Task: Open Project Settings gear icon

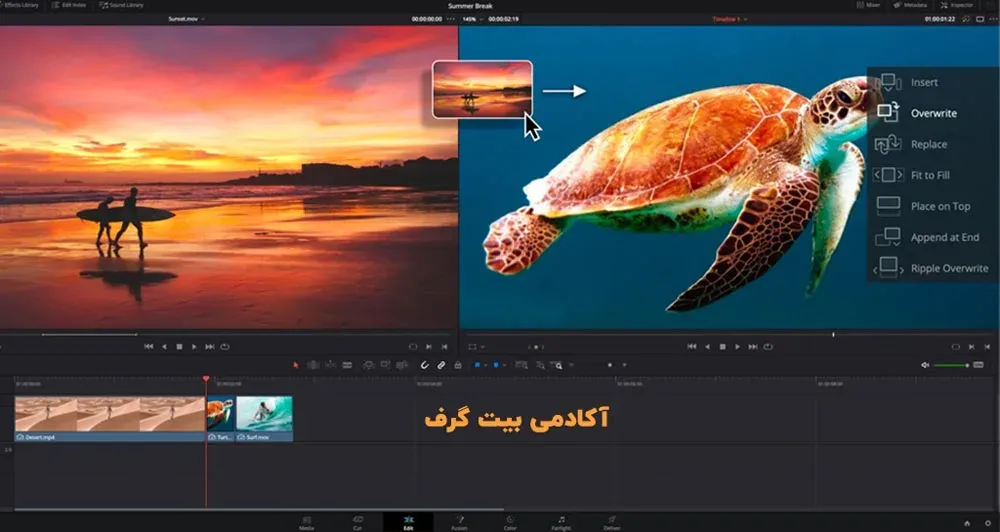Action: (x=988, y=524)
